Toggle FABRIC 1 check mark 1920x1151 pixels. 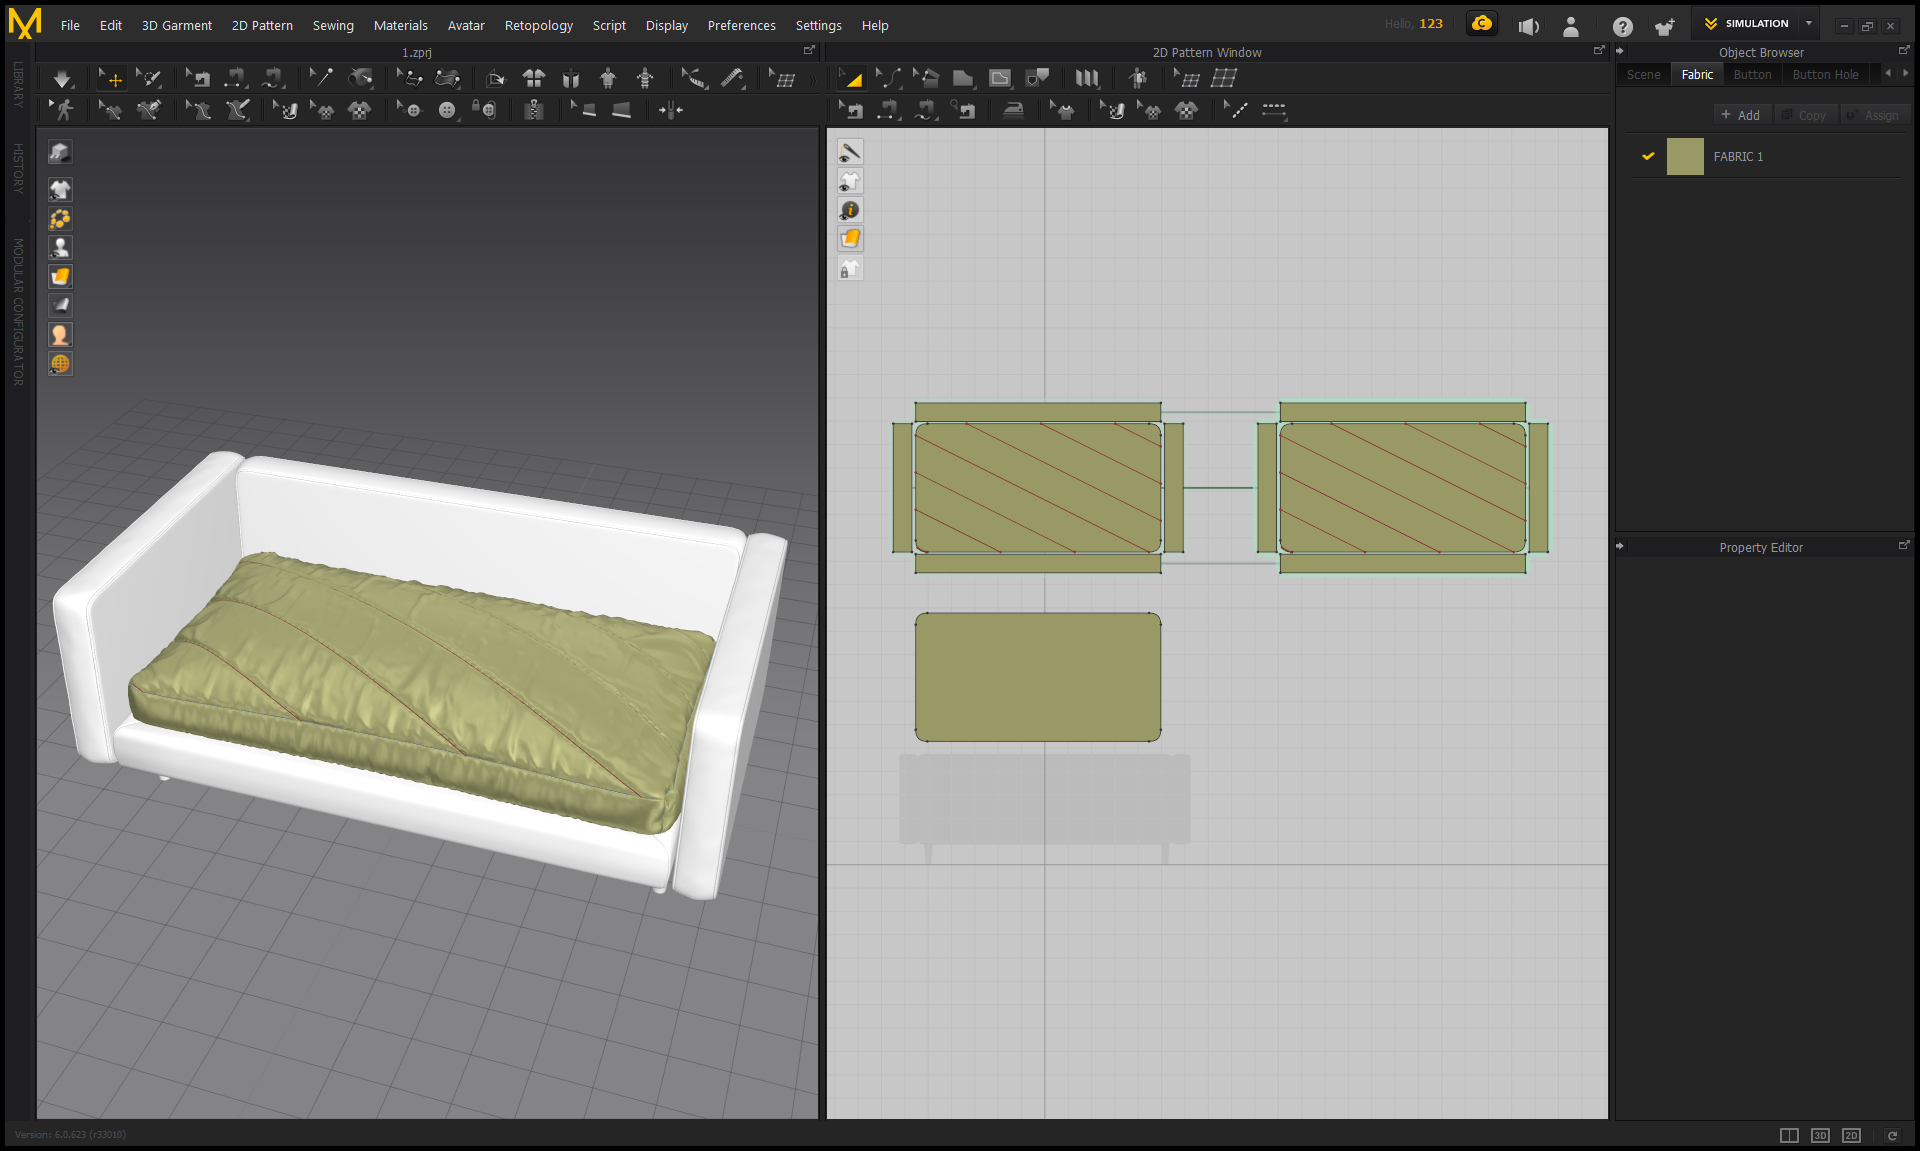click(1648, 156)
